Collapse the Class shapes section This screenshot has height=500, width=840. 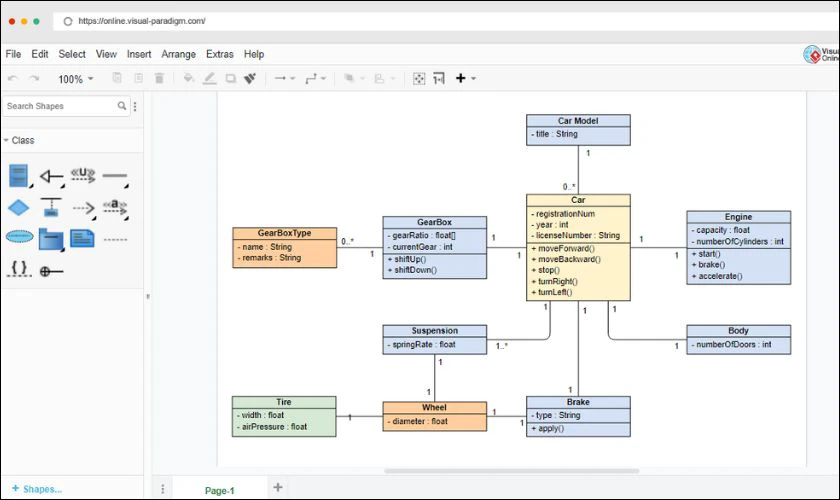[19, 140]
